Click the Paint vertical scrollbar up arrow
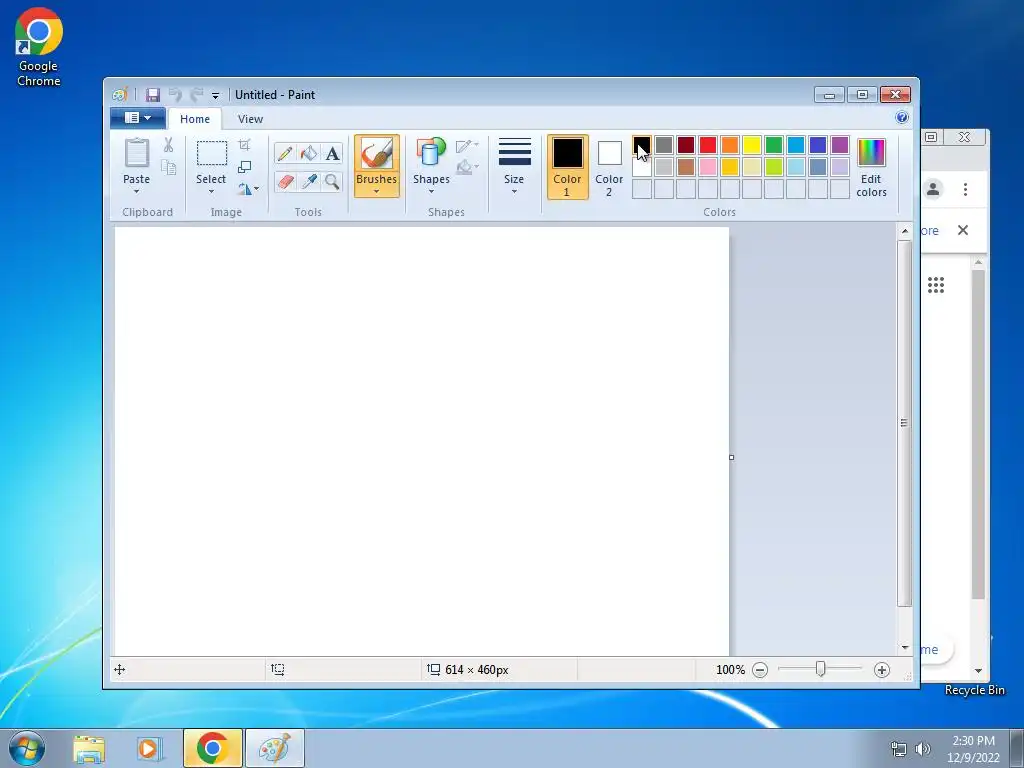Screen dimensions: 1024x768 pos(904,231)
